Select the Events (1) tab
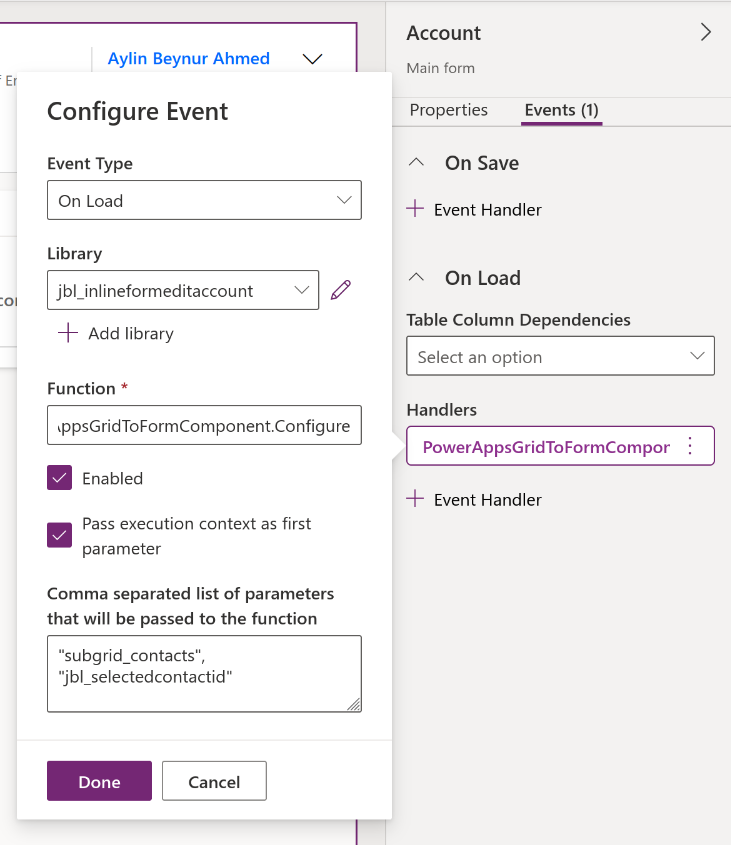Image resolution: width=731 pixels, height=845 pixels. [x=560, y=110]
